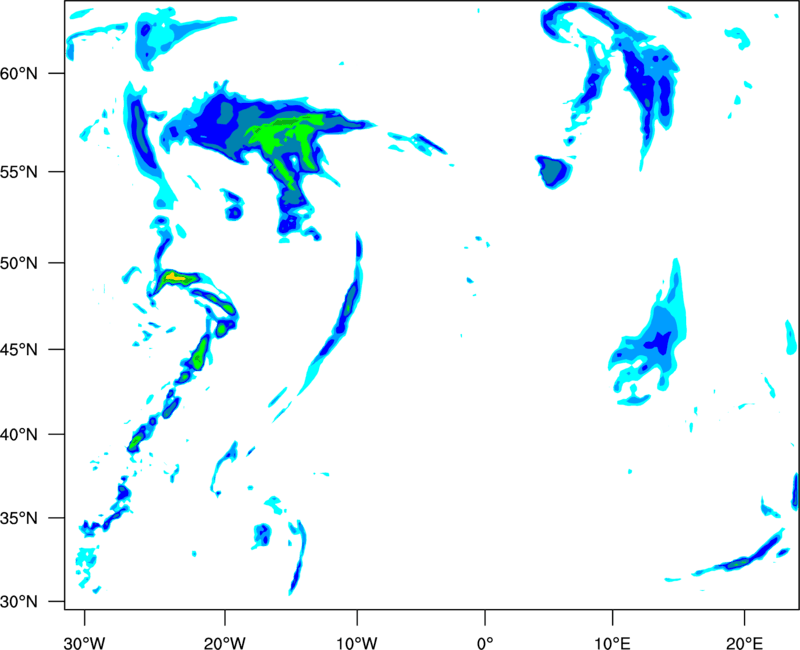Click the 55°N latitude label
800x650 pixels.
pyautogui.click(x=19, y=172)
